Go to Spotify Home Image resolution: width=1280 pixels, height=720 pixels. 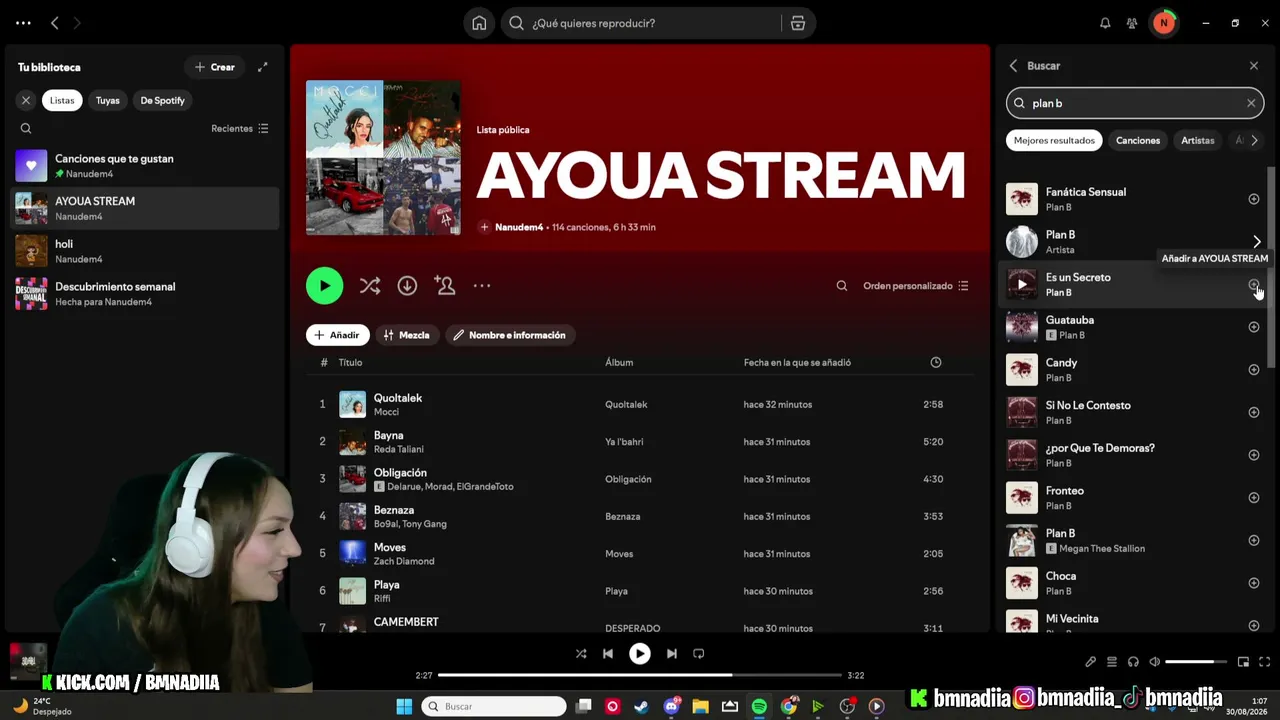(x=479, y=23)
